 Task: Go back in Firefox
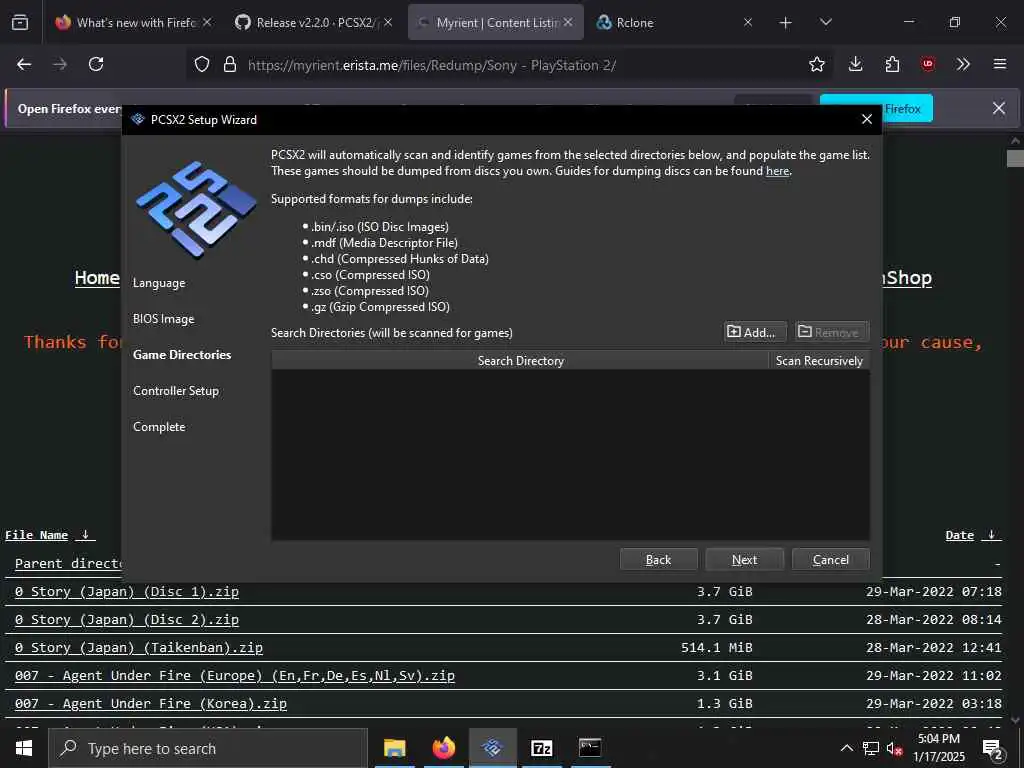tap(24, 64)
